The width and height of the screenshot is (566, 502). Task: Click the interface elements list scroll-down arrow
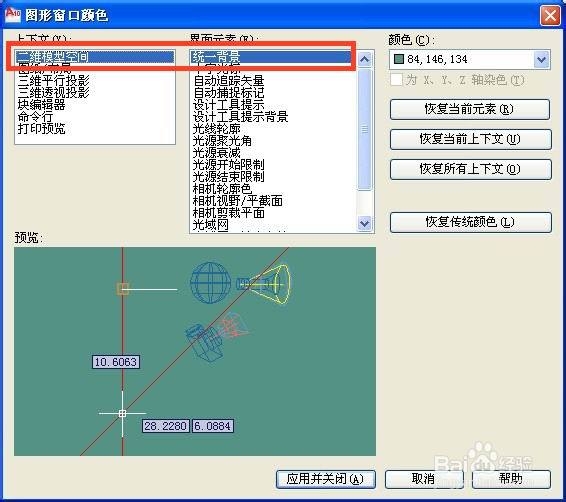tap(365, 223)
